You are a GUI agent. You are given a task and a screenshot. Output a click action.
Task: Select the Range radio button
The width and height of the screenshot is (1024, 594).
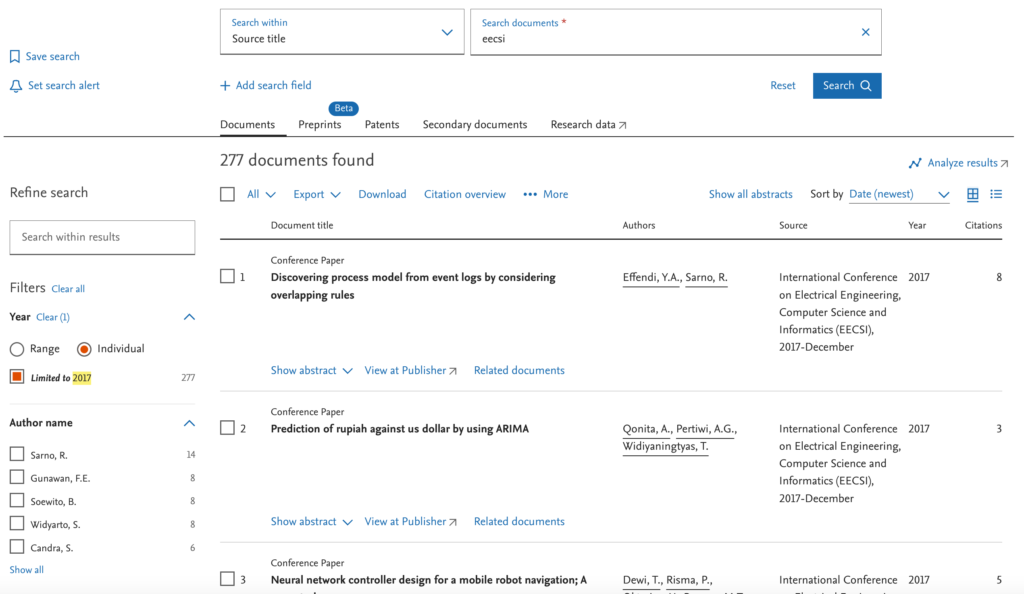(17, 349)
